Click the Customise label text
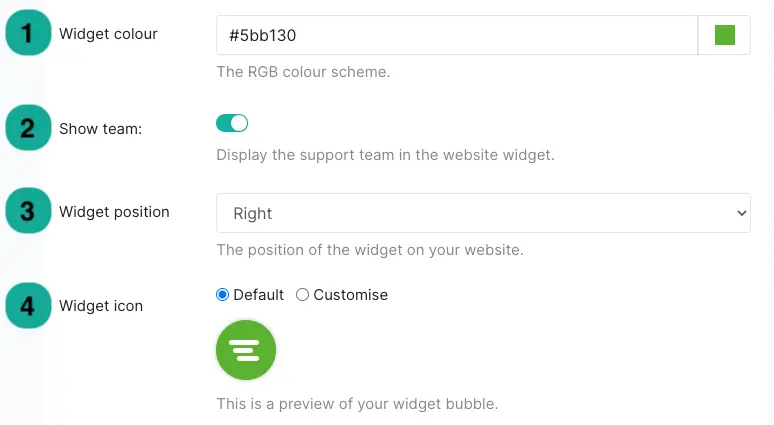 click(x=350, y=295)
